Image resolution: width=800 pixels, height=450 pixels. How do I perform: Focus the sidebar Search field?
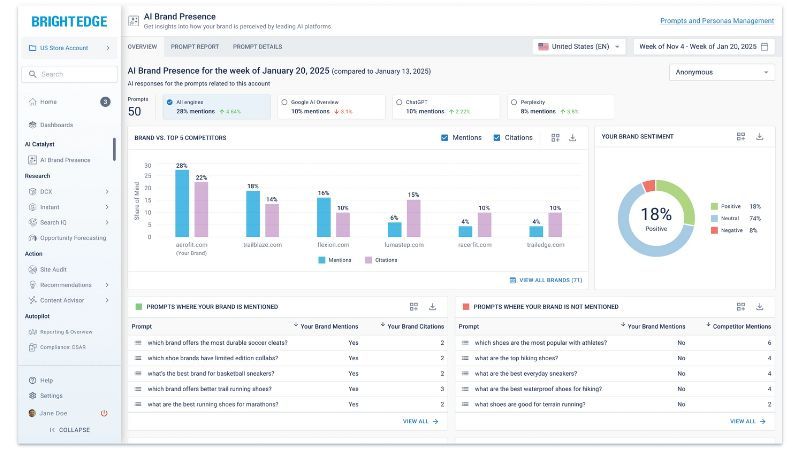click(69, 74)
